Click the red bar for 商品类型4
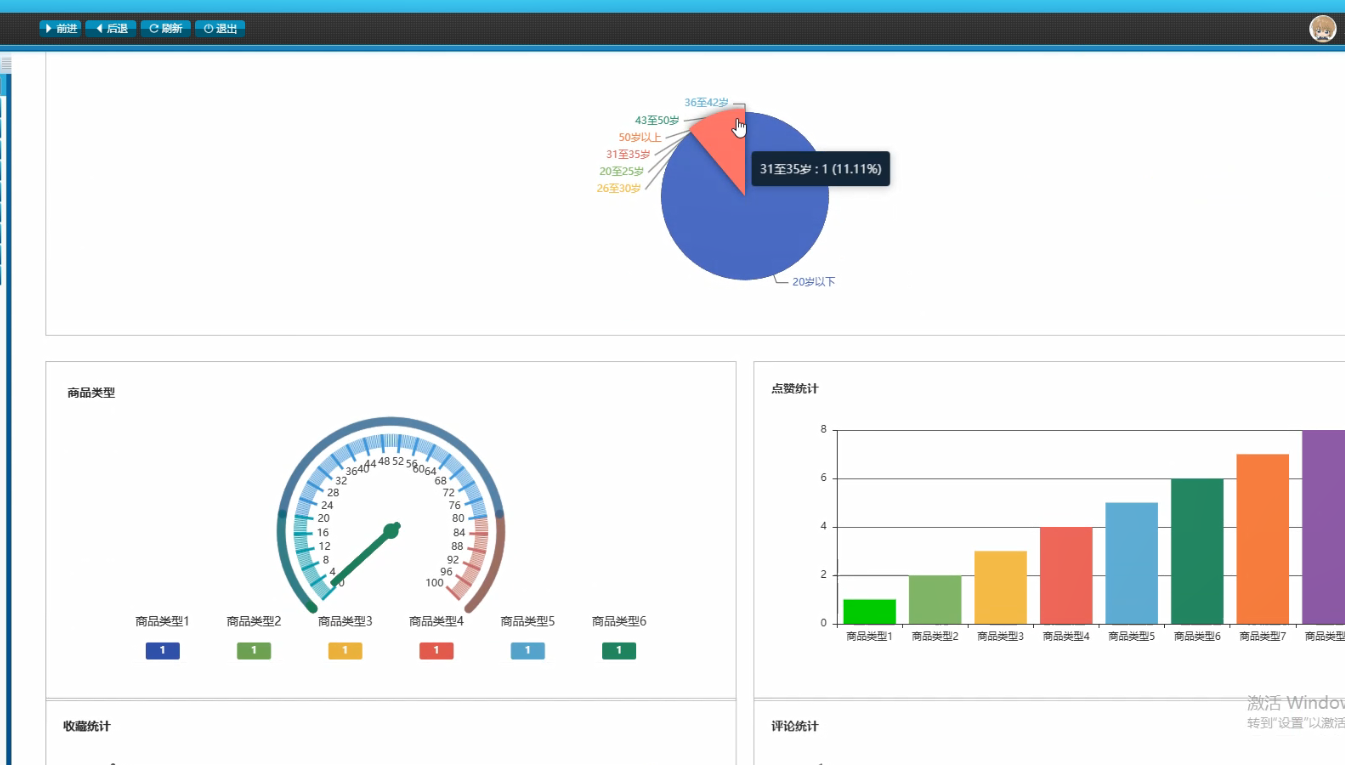Screen dimensions: 1345x765 [x=1066, y=576]
